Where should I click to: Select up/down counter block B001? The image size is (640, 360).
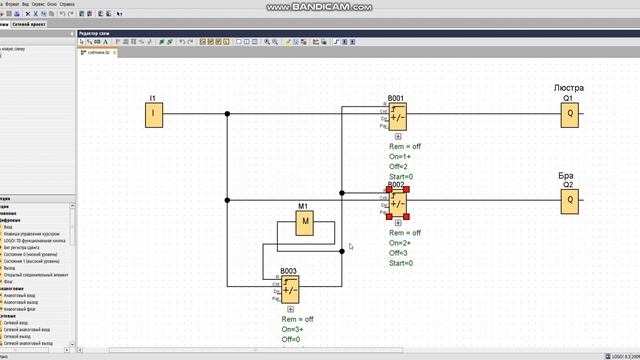point(398,117)
